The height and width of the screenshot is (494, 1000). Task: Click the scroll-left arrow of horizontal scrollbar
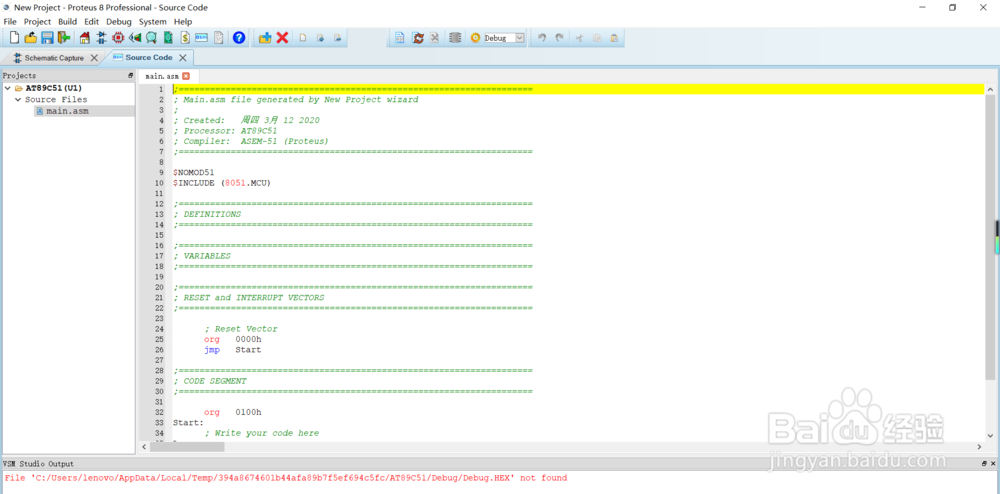tap(145, 447)
